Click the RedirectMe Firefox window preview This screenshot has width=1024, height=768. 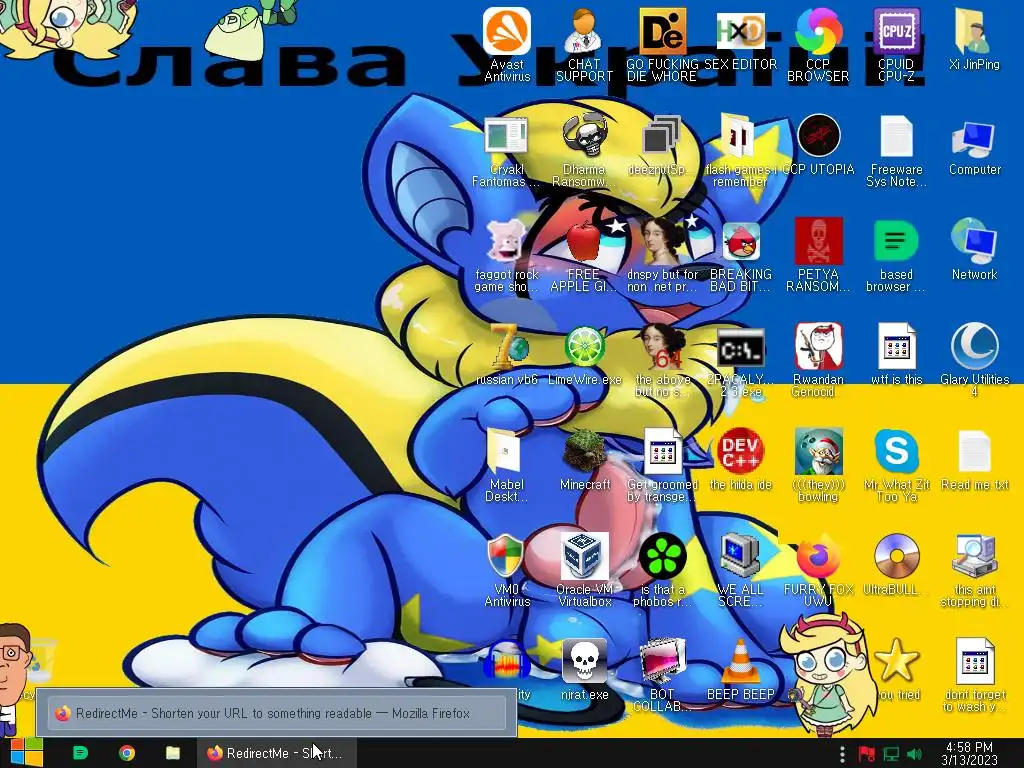pos(276,712)
